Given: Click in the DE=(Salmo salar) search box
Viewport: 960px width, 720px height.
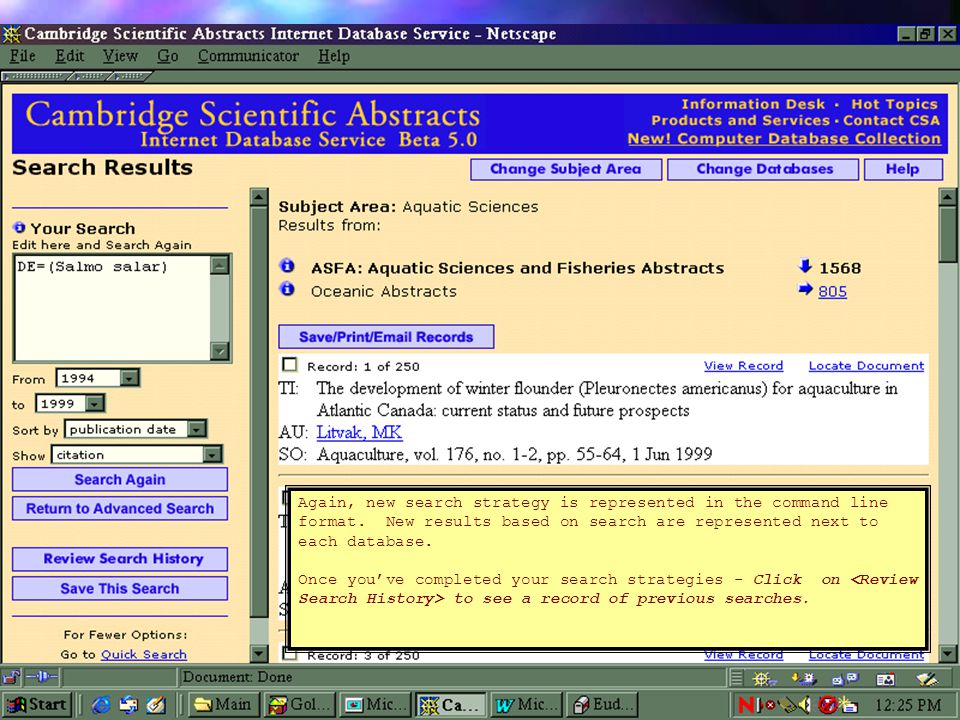Looking at the screenshot, I should coord(112,308).
